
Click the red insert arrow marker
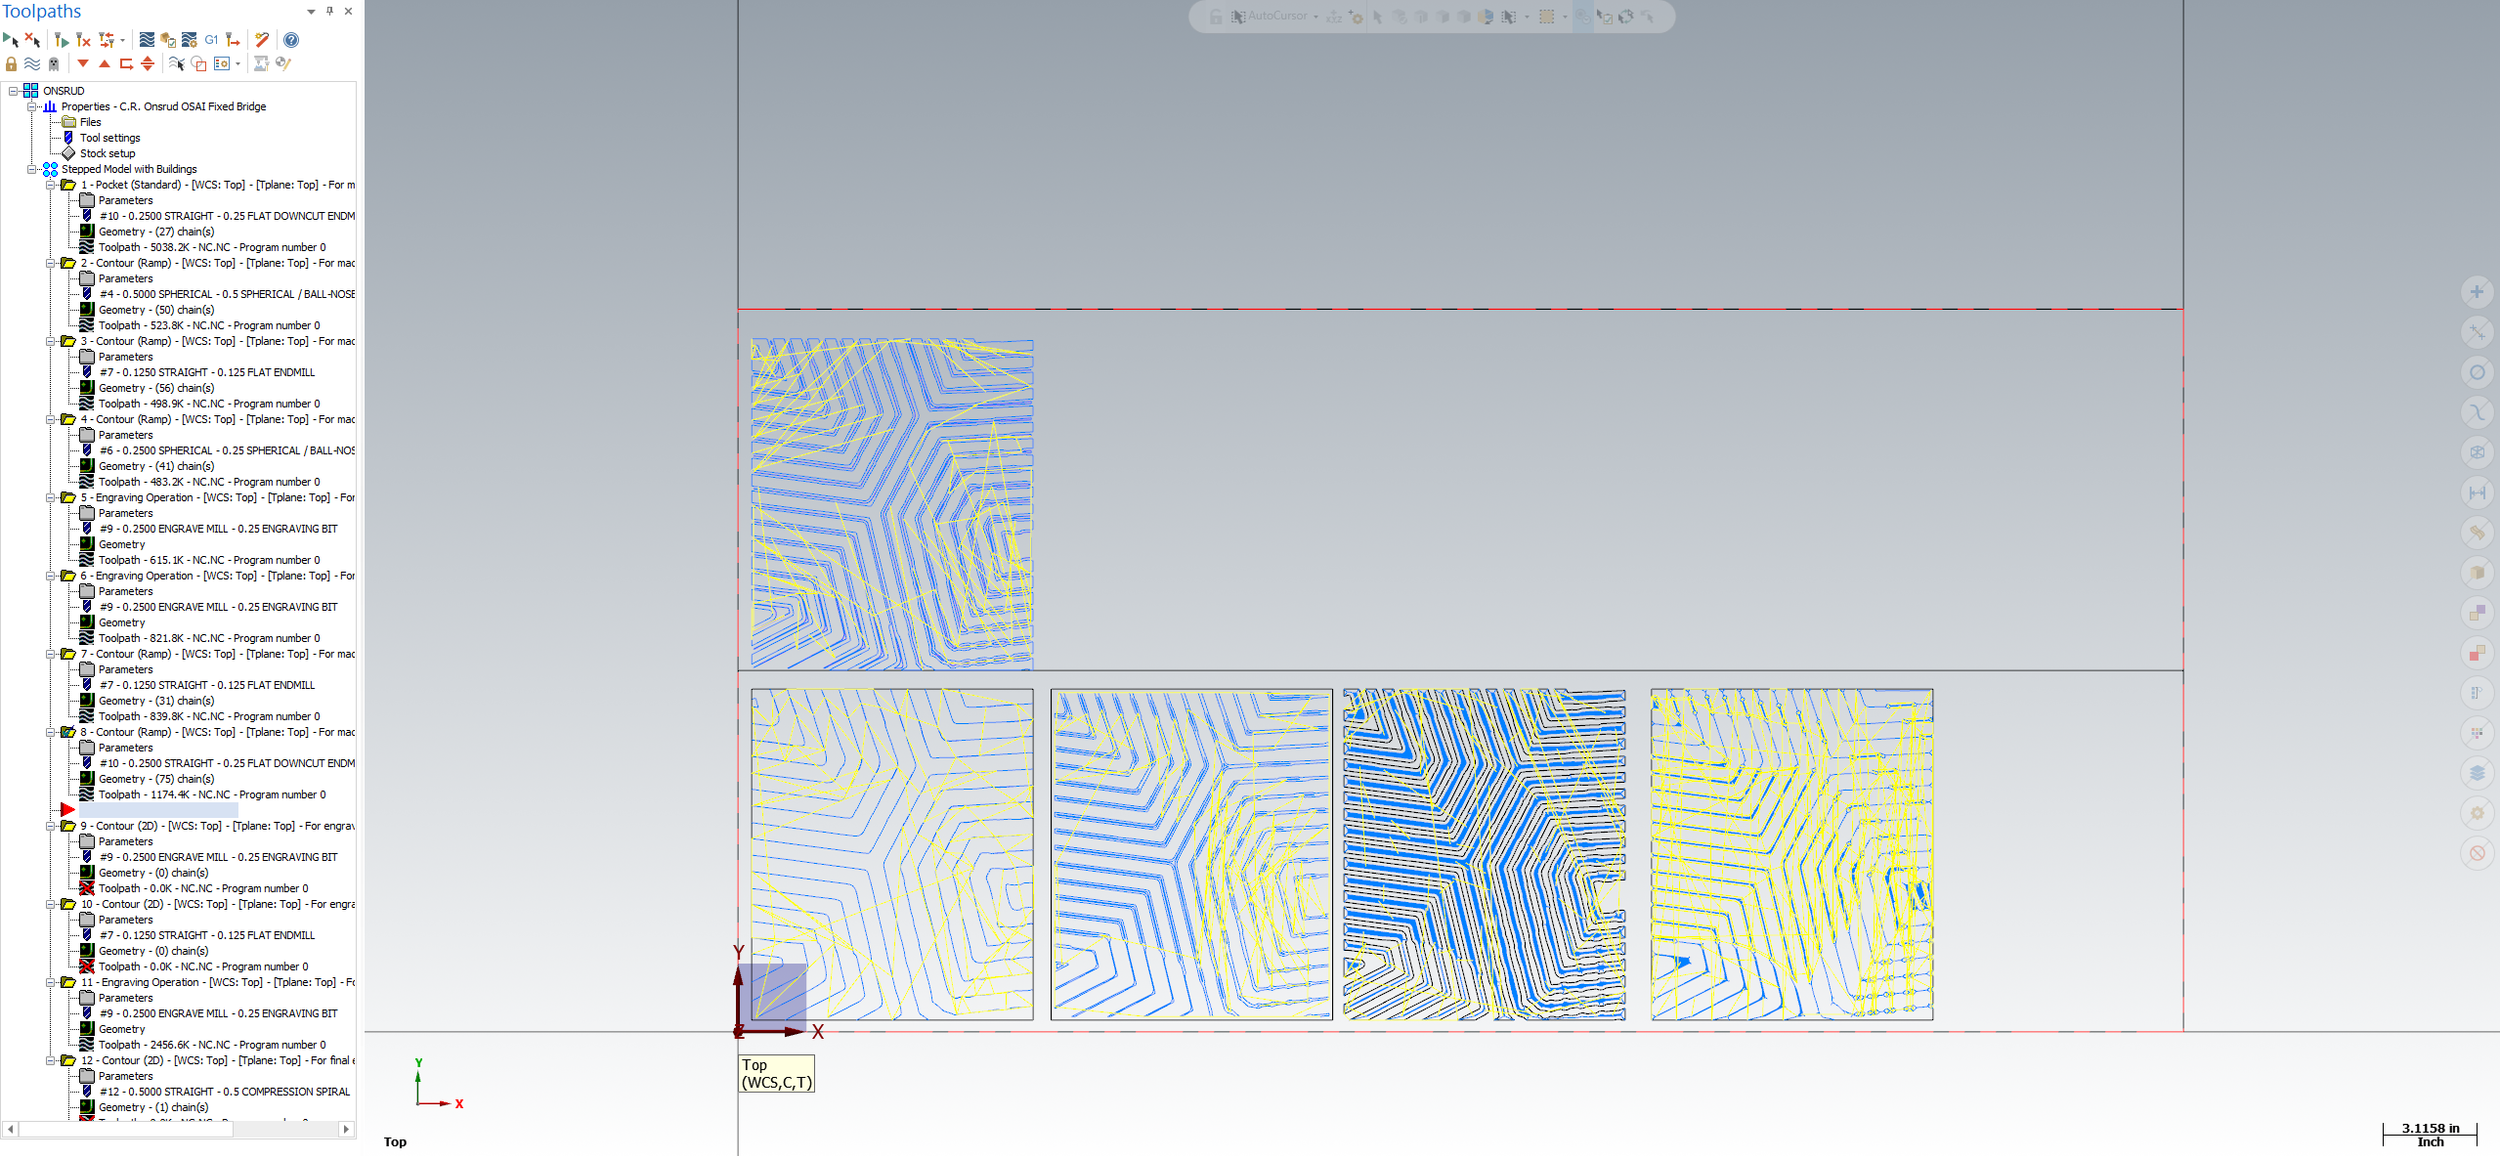(x=67, y=809)
